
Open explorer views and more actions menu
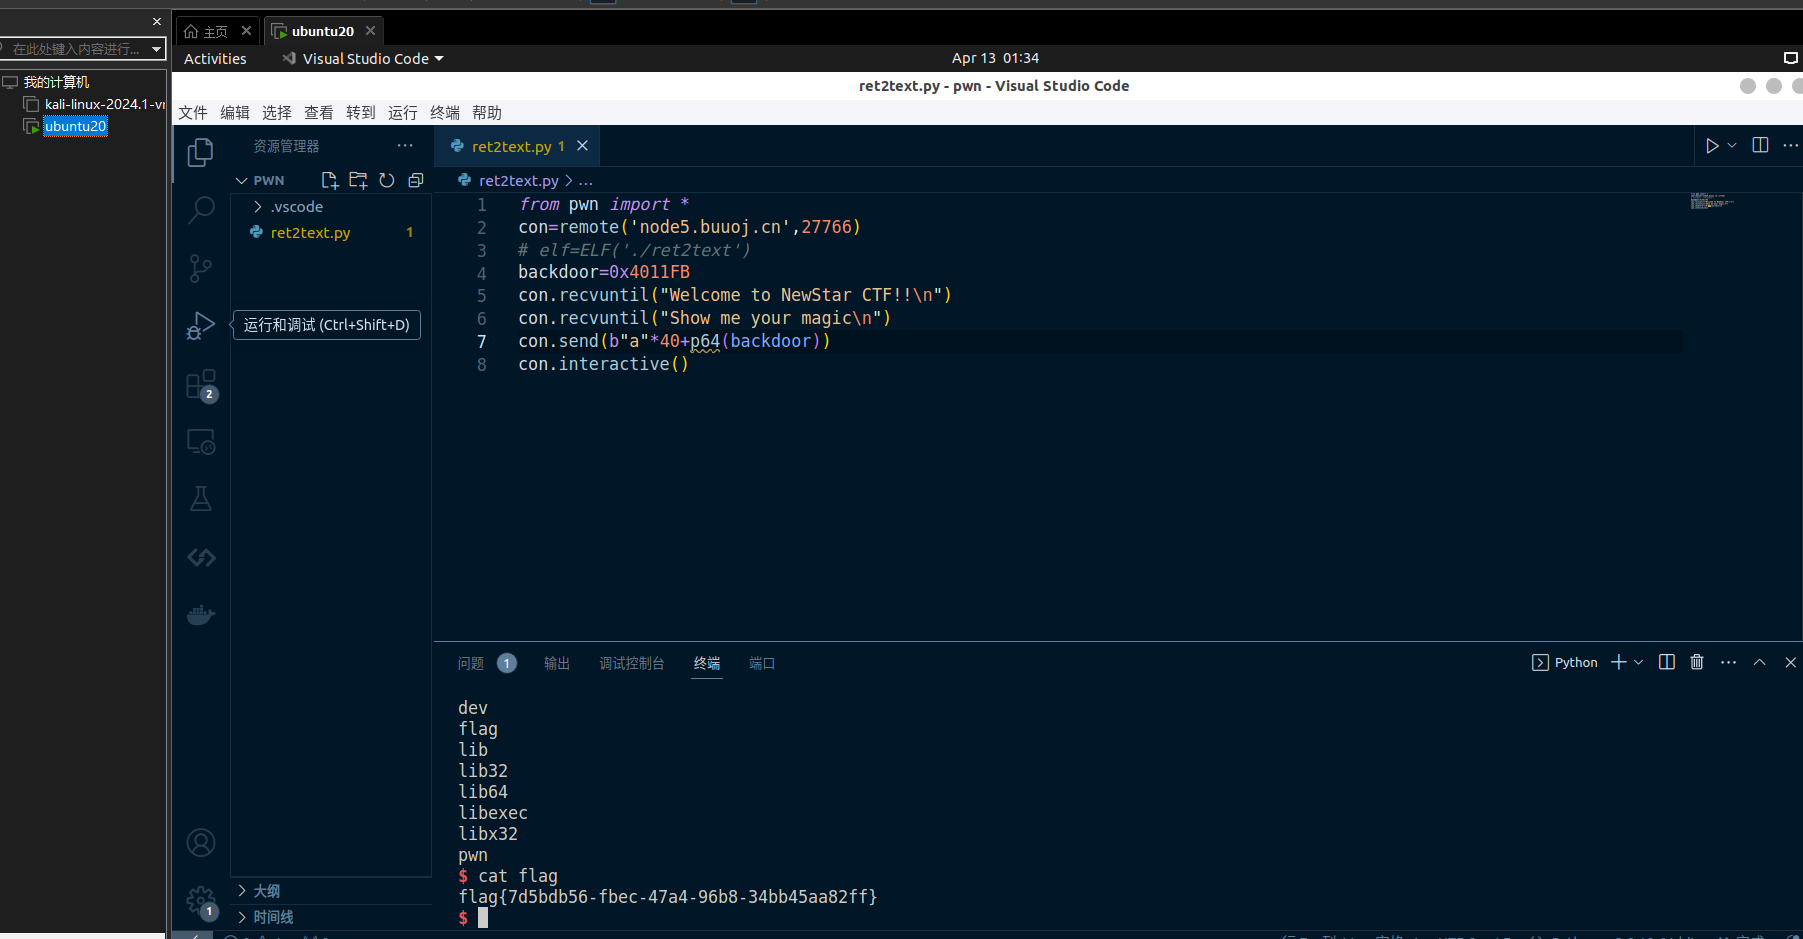pos(405,146)
